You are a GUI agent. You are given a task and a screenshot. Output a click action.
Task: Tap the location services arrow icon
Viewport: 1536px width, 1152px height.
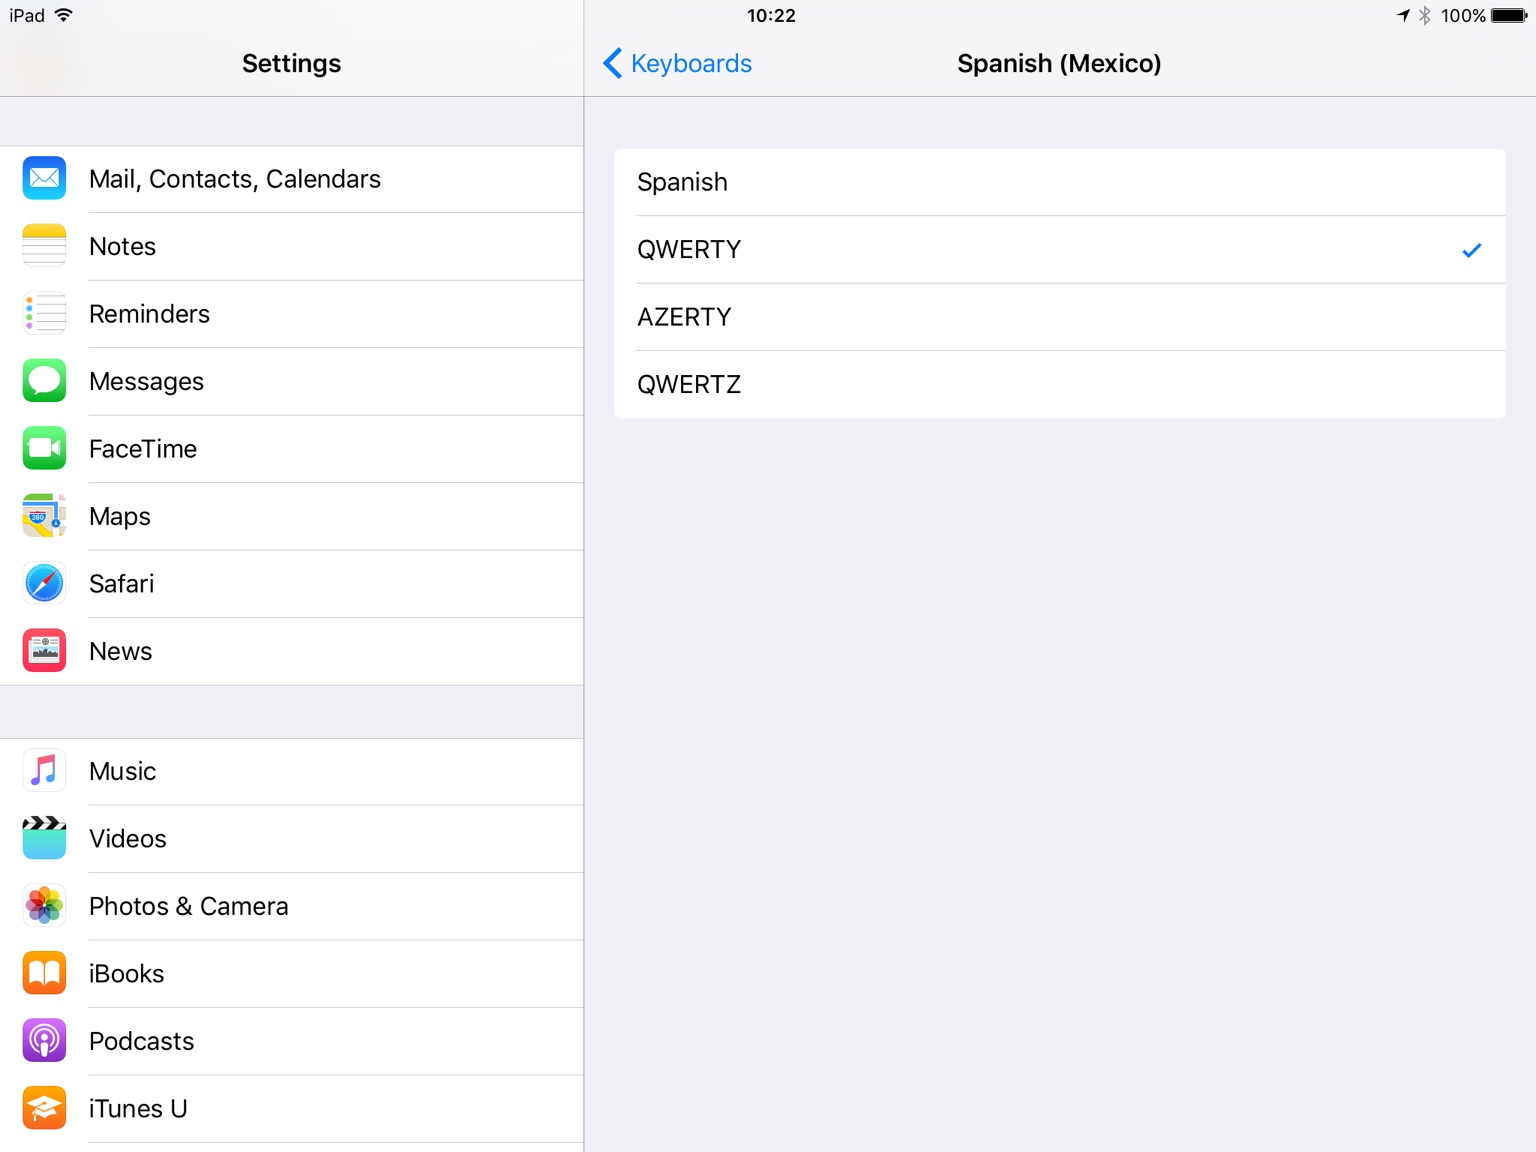click(1403, 15)
